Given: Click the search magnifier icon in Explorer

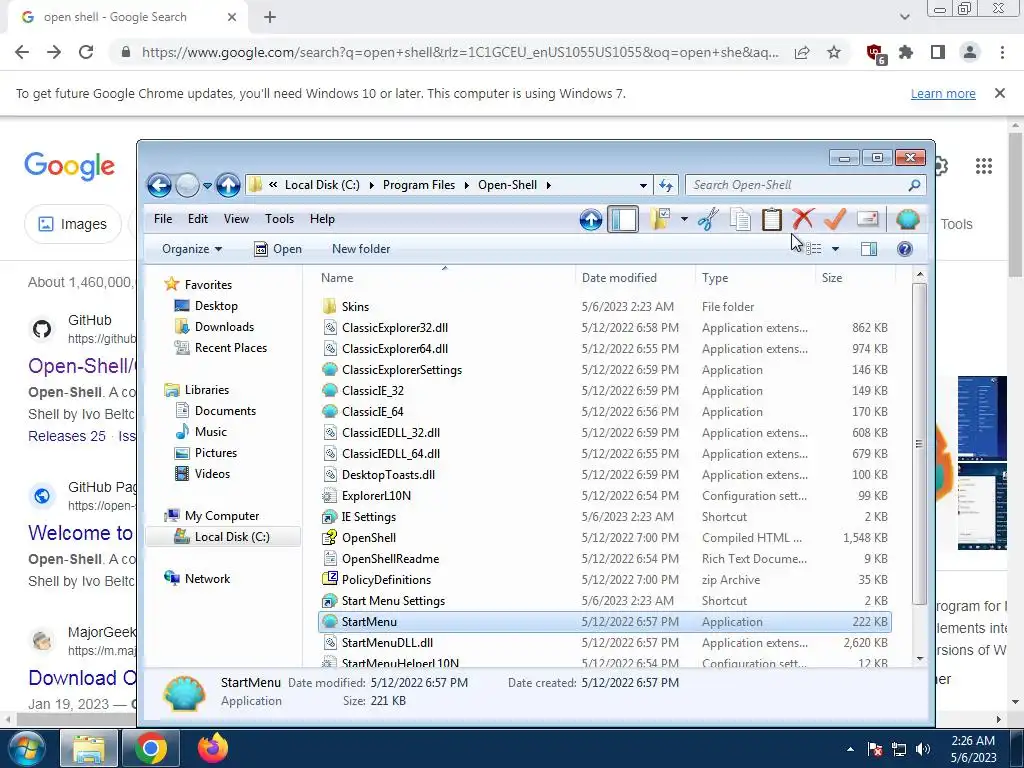Looking at the screenshot, I should (x=914, y=185).
